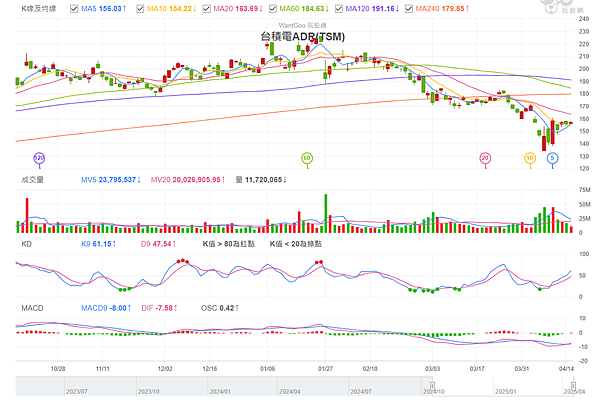
Task: Grab the right range slider handle
Action: pyautogui.click(x=573, y=385)
